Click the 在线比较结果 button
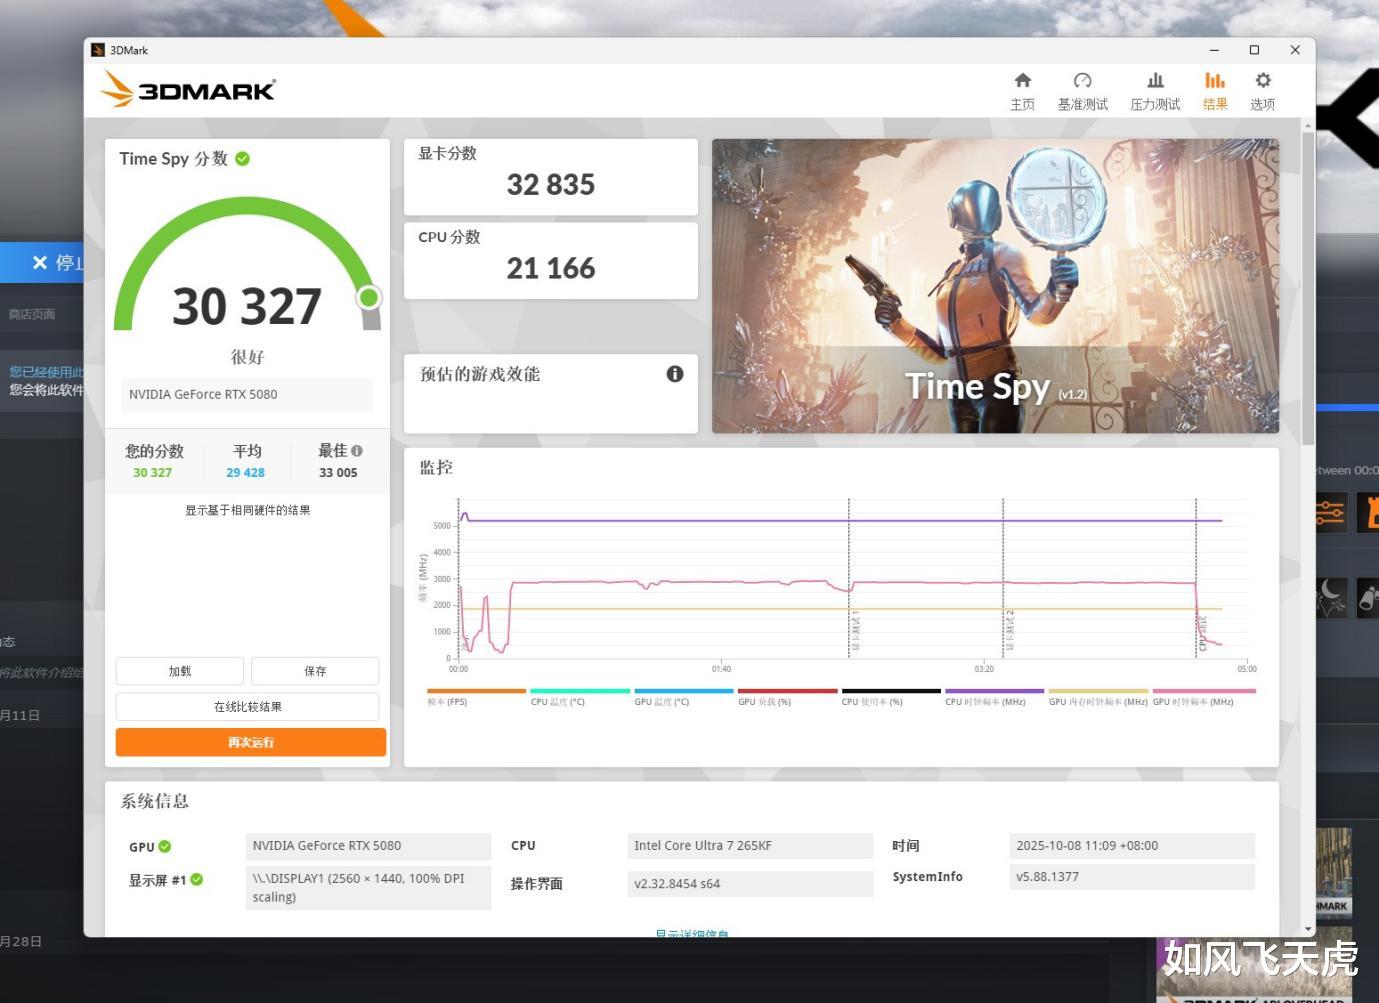This screenshot has height=1003, width=1379. 247,707
